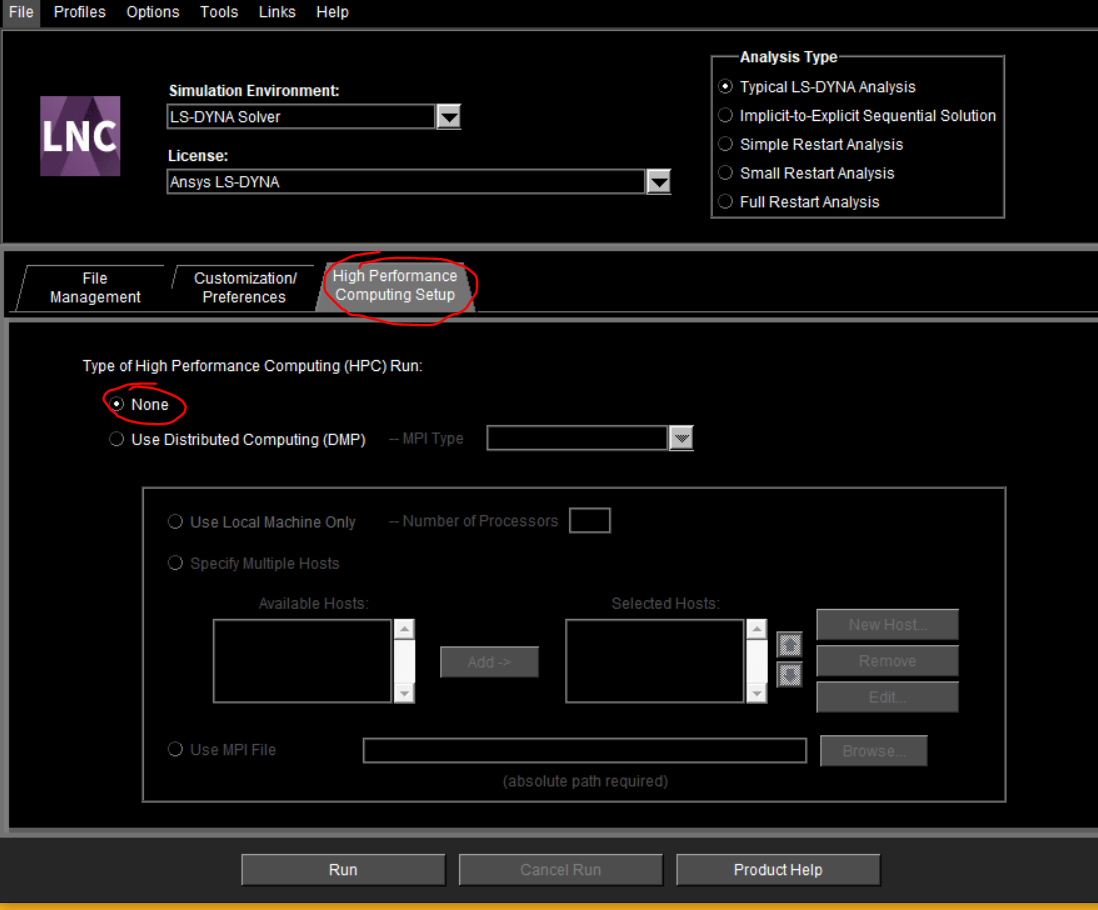Click the Available Hosts scroll-up arrow
This screenshot has height=910, width=1098.
404,629
